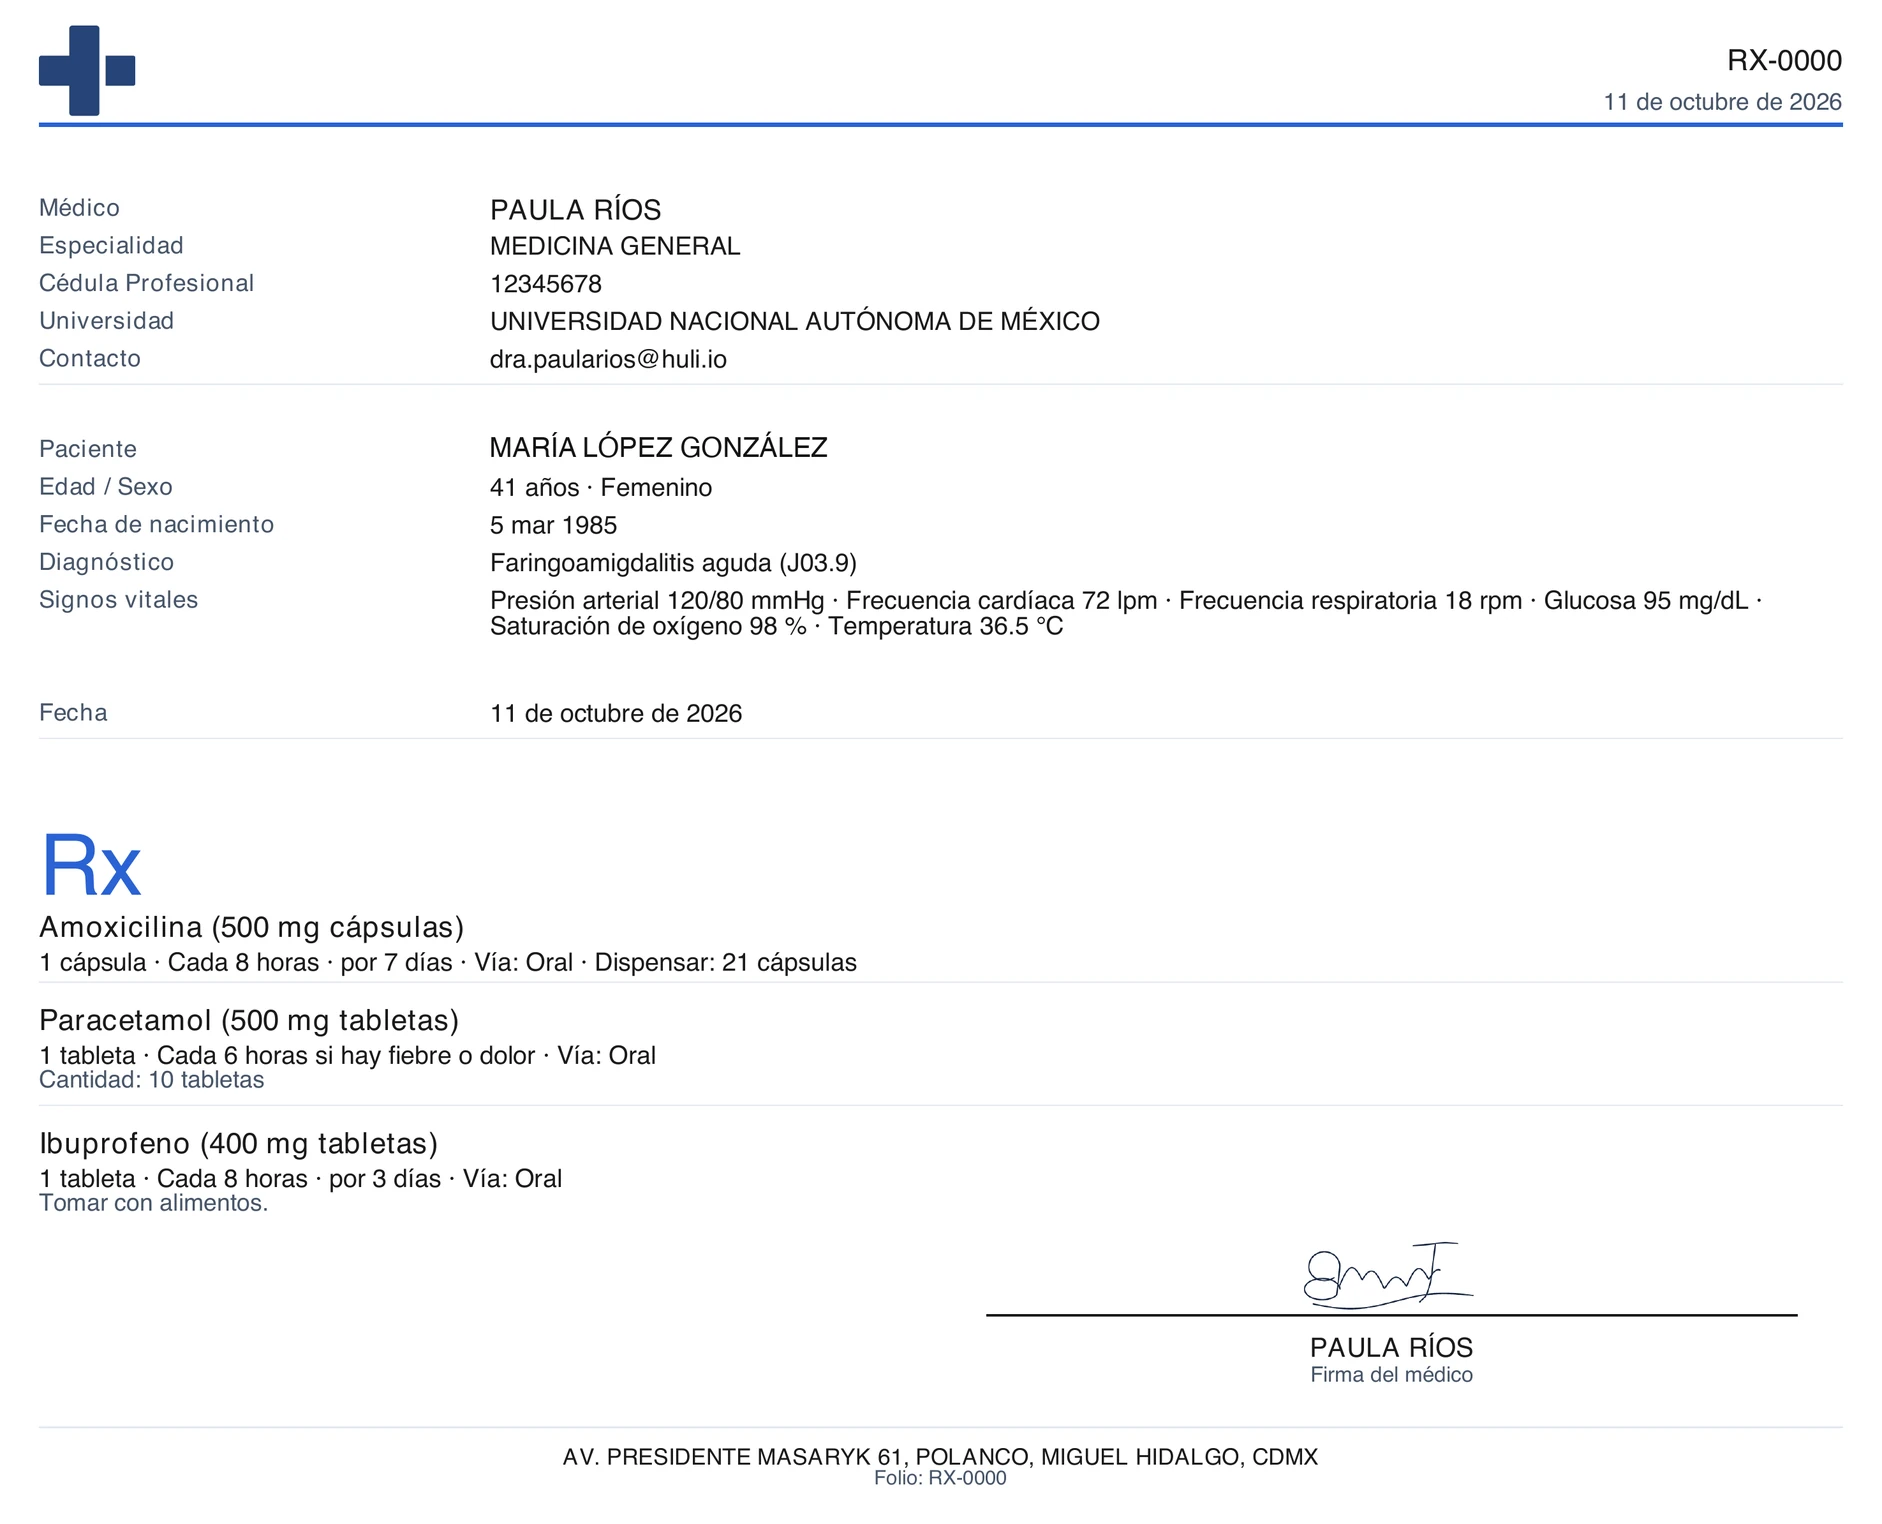Select birth date 5 mar 1985
This screenshot has width=1882, height=1524.
(553, 526)
